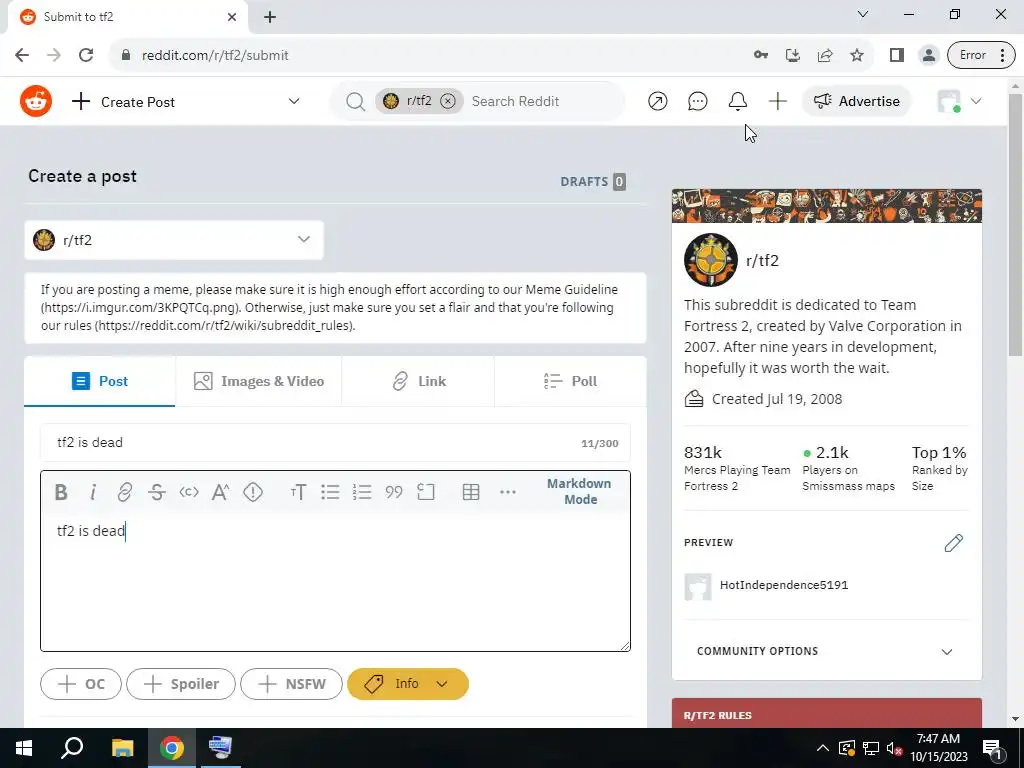
Task: Switch to the Poll tab
Action: point(571,381)
